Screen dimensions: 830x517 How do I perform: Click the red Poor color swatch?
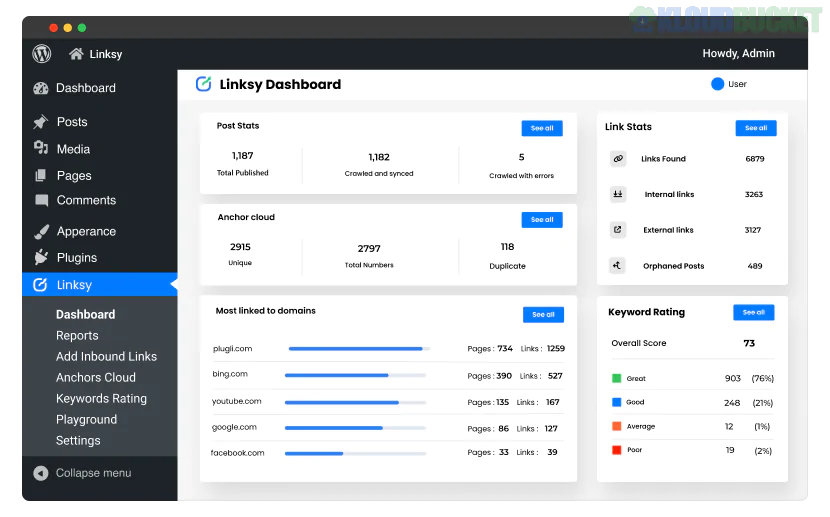tap(616, 450)
